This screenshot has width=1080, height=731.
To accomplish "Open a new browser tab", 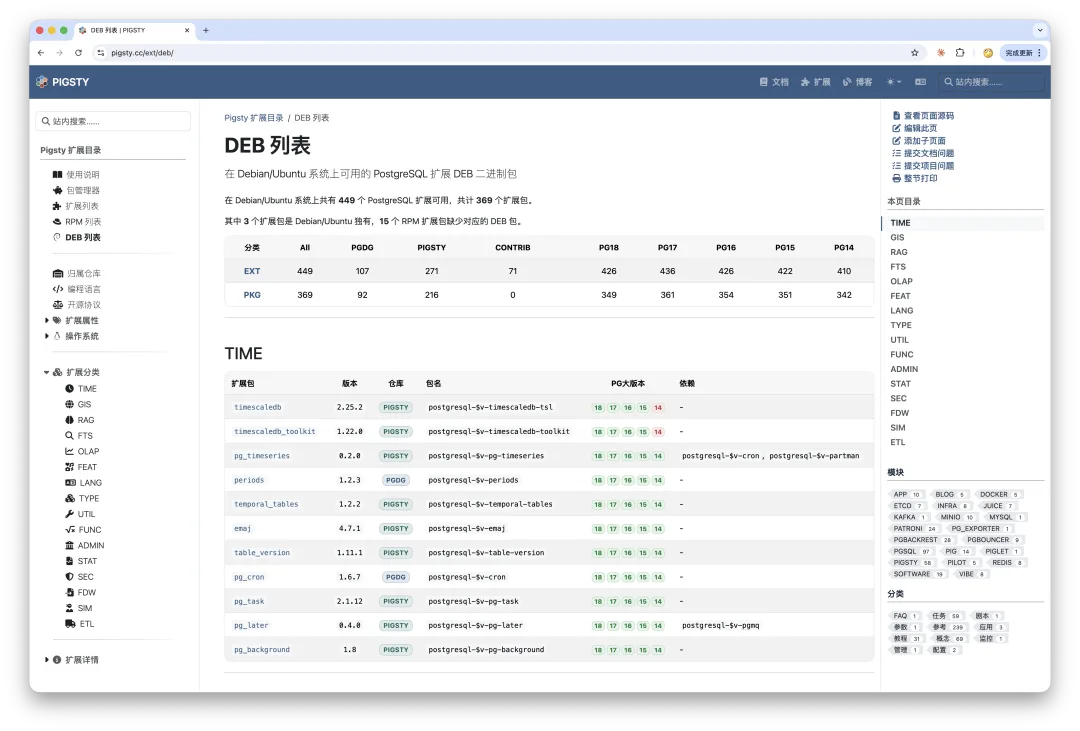I will pos(206,30).
